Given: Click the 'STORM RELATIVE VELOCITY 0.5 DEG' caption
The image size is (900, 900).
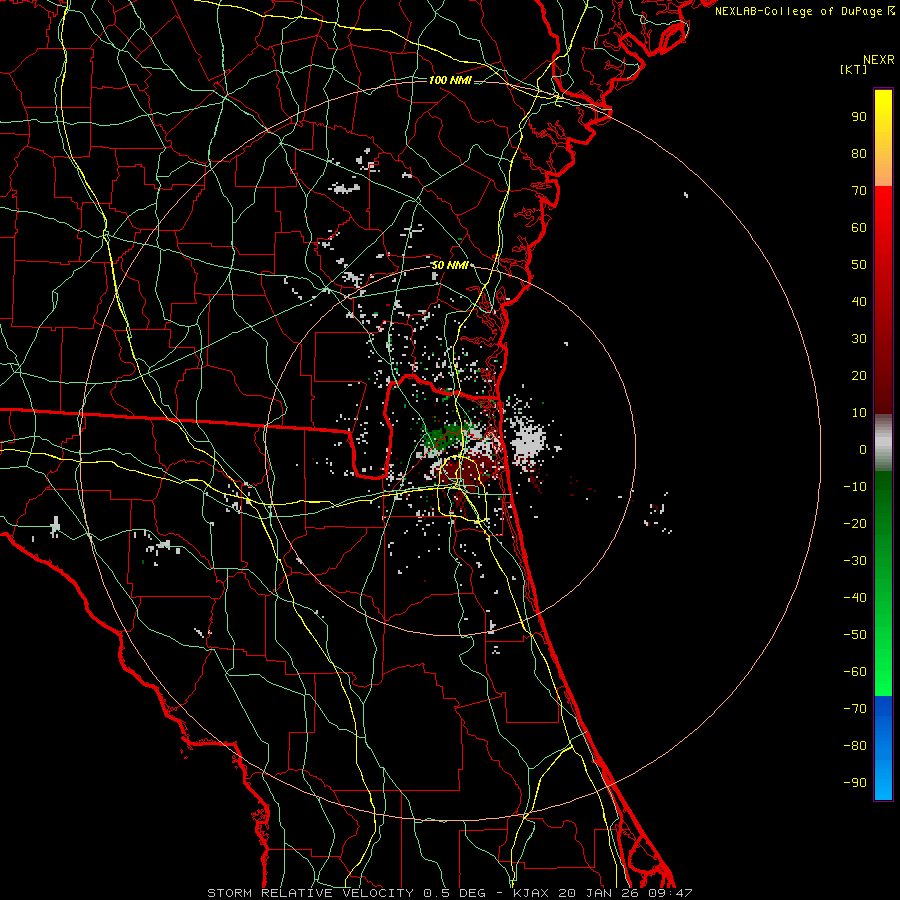Looking at the screenshot, I should click(346, 893).
